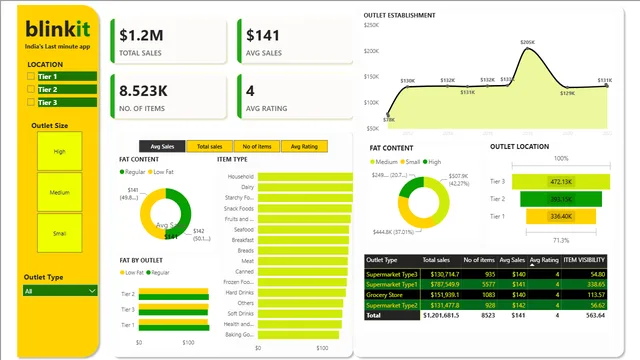Viewport: 640px width, 360px height.
Task: Select the Supermarket Type1 table row
Action: [486, 284]
